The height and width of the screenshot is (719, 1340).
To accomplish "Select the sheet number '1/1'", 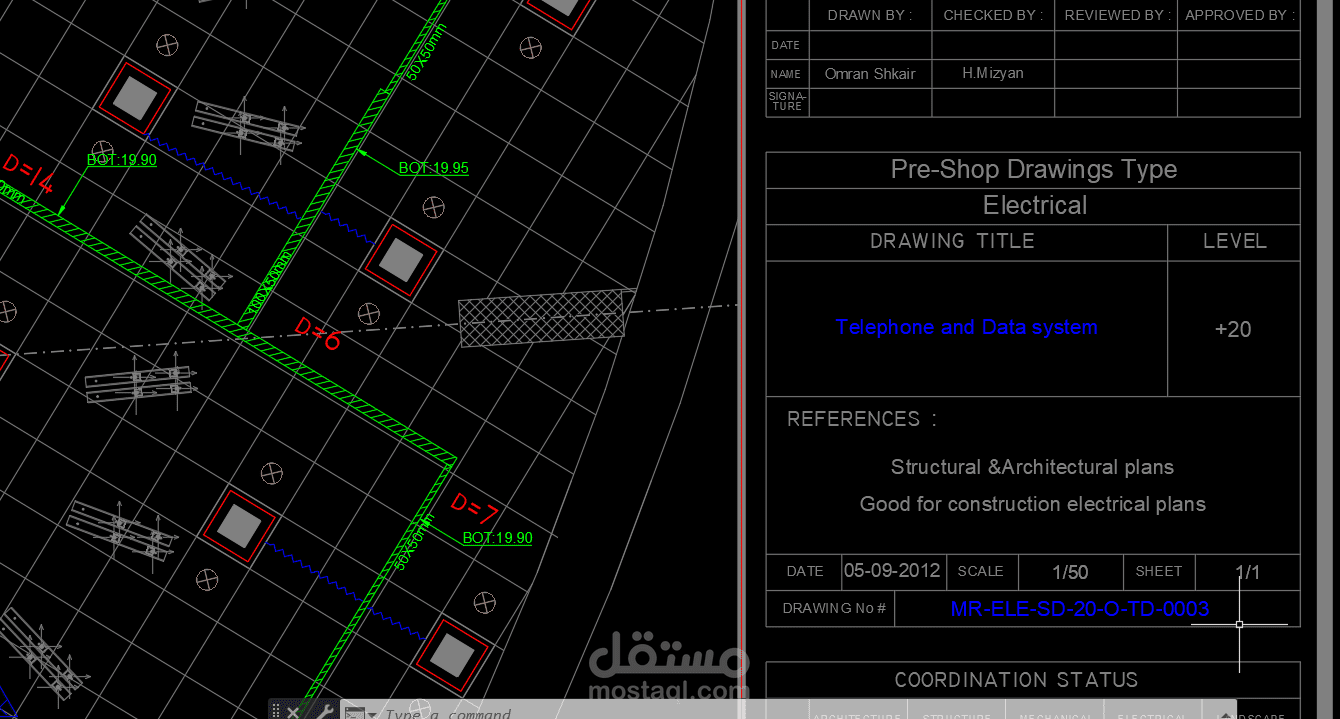I will click(1247, 572).
